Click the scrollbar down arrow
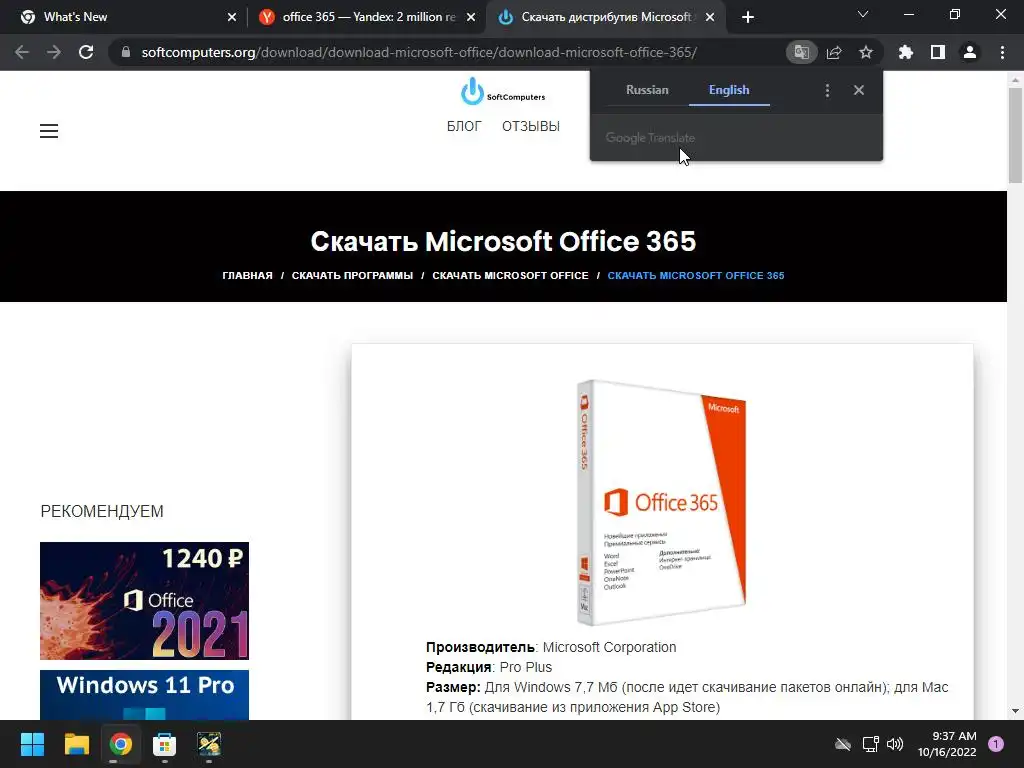 pyautogui.click(x=1015, y=711)
